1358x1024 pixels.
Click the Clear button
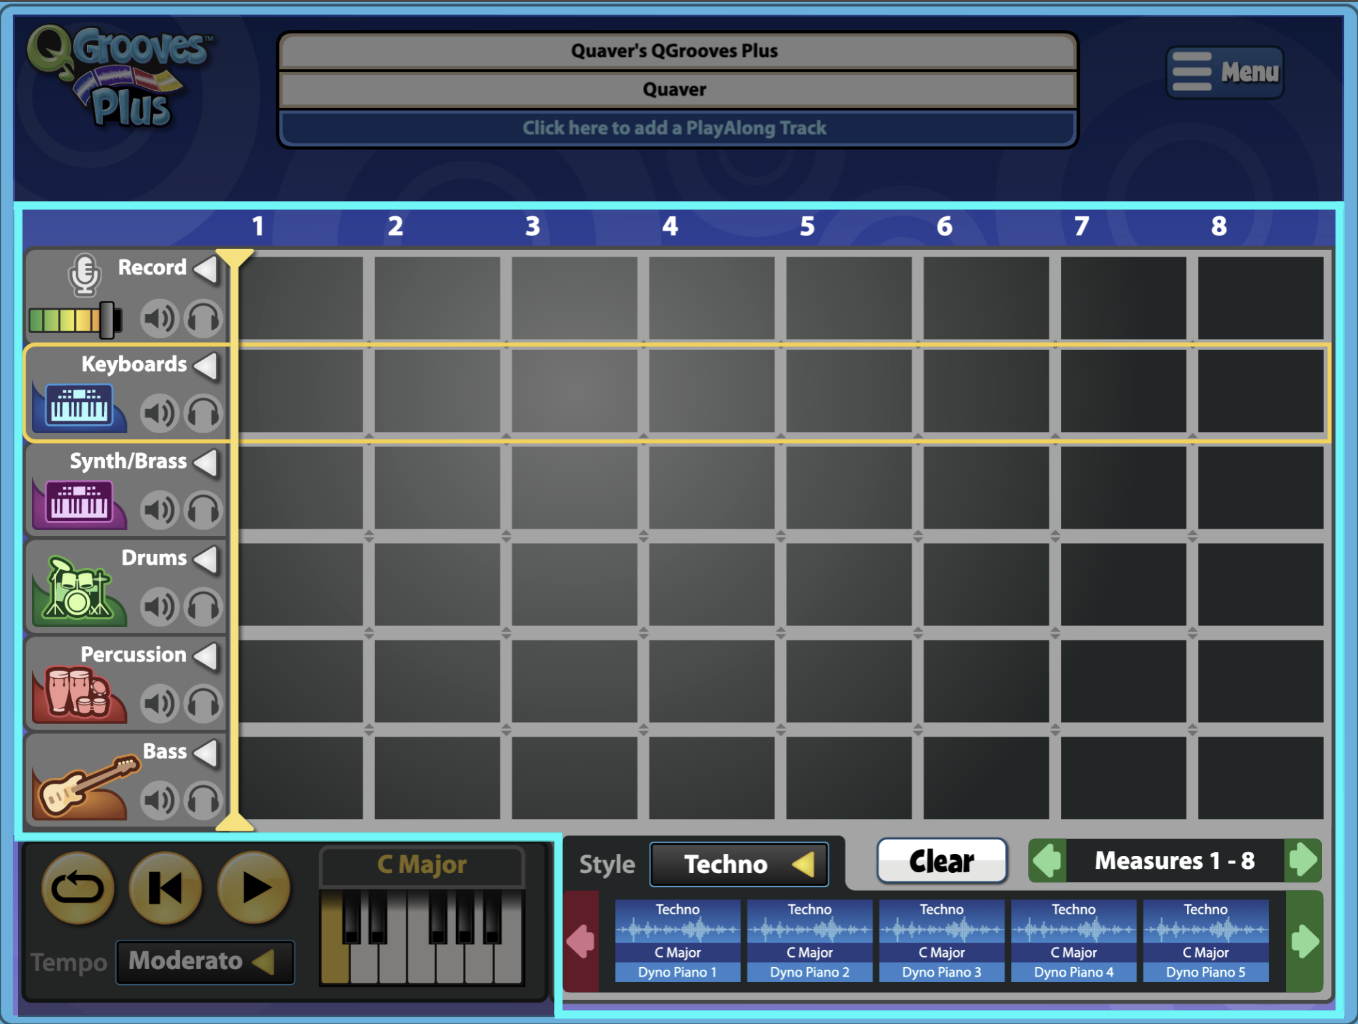coord(942,861)
